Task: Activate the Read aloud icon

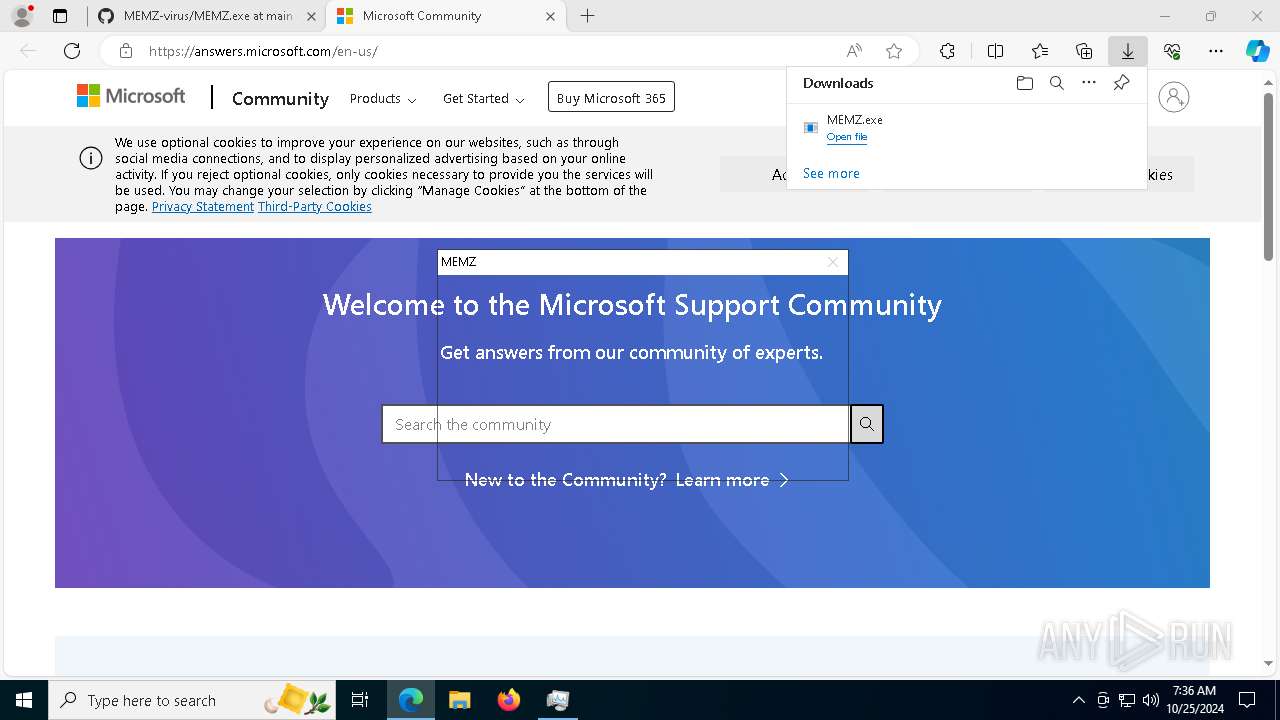Action: point(854,51)
